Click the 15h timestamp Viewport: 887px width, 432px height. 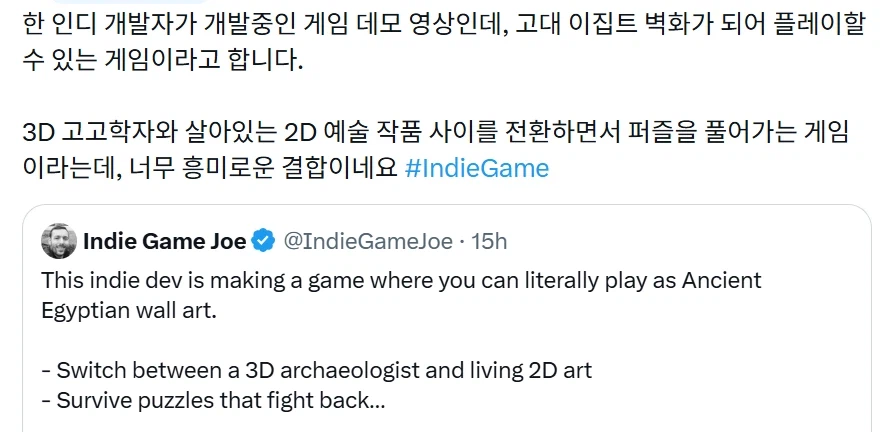coord(490,240)
